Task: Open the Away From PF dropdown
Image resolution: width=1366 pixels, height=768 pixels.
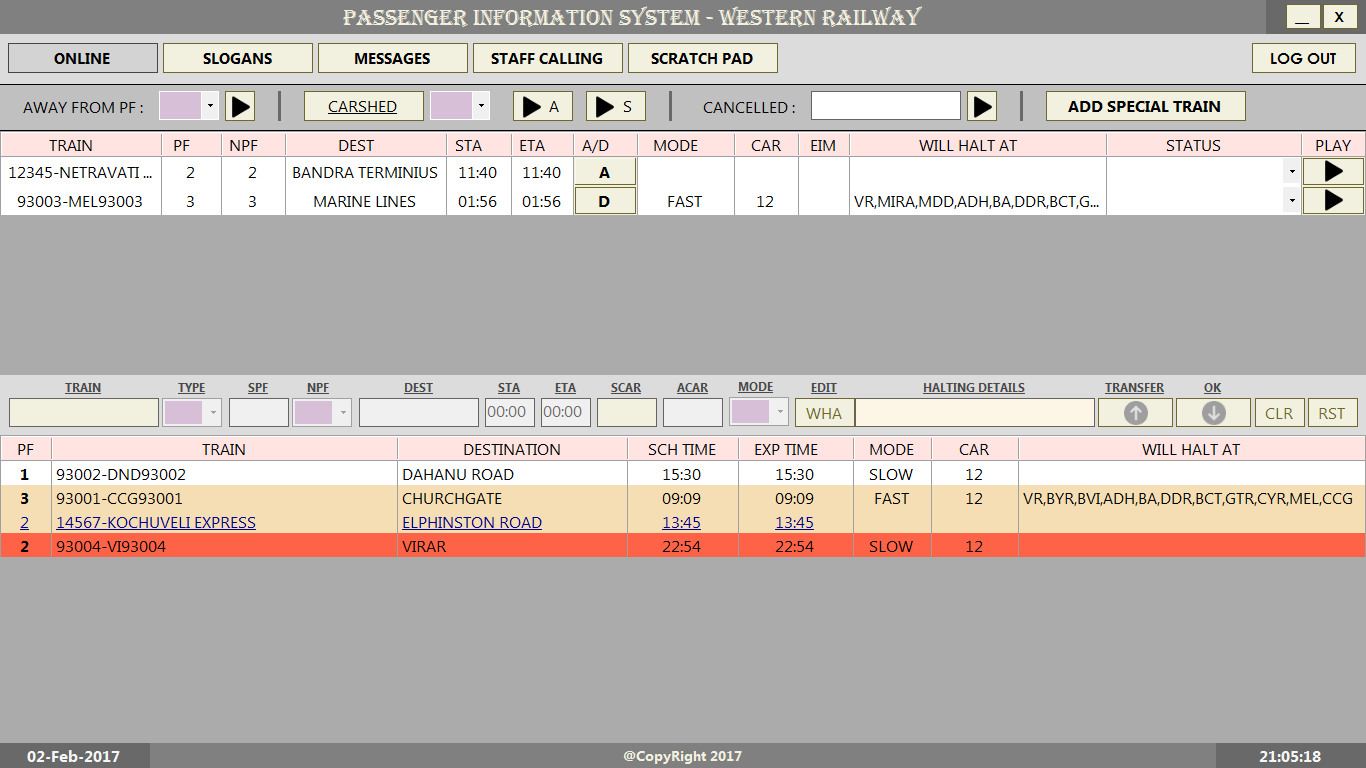Action: [x=210, y=106]
